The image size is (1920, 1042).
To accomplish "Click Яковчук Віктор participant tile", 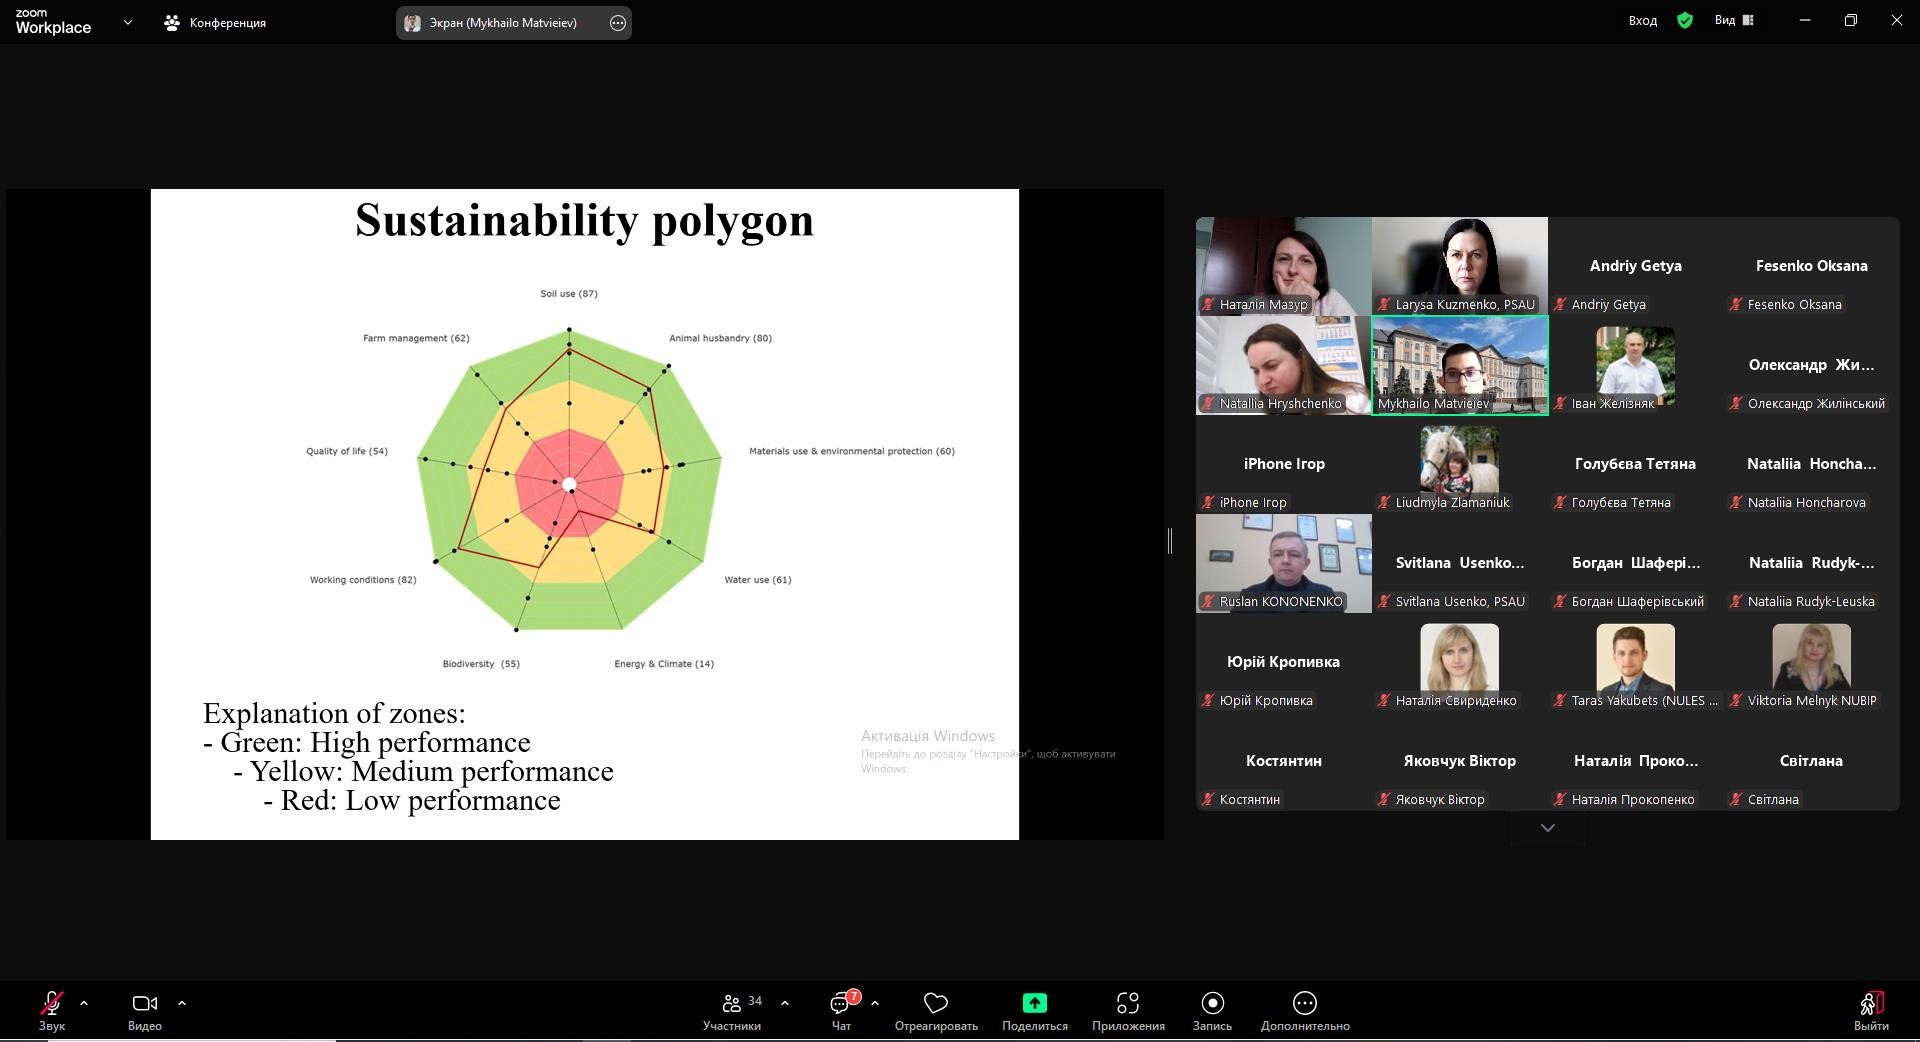I will (x=1460, y=761).
